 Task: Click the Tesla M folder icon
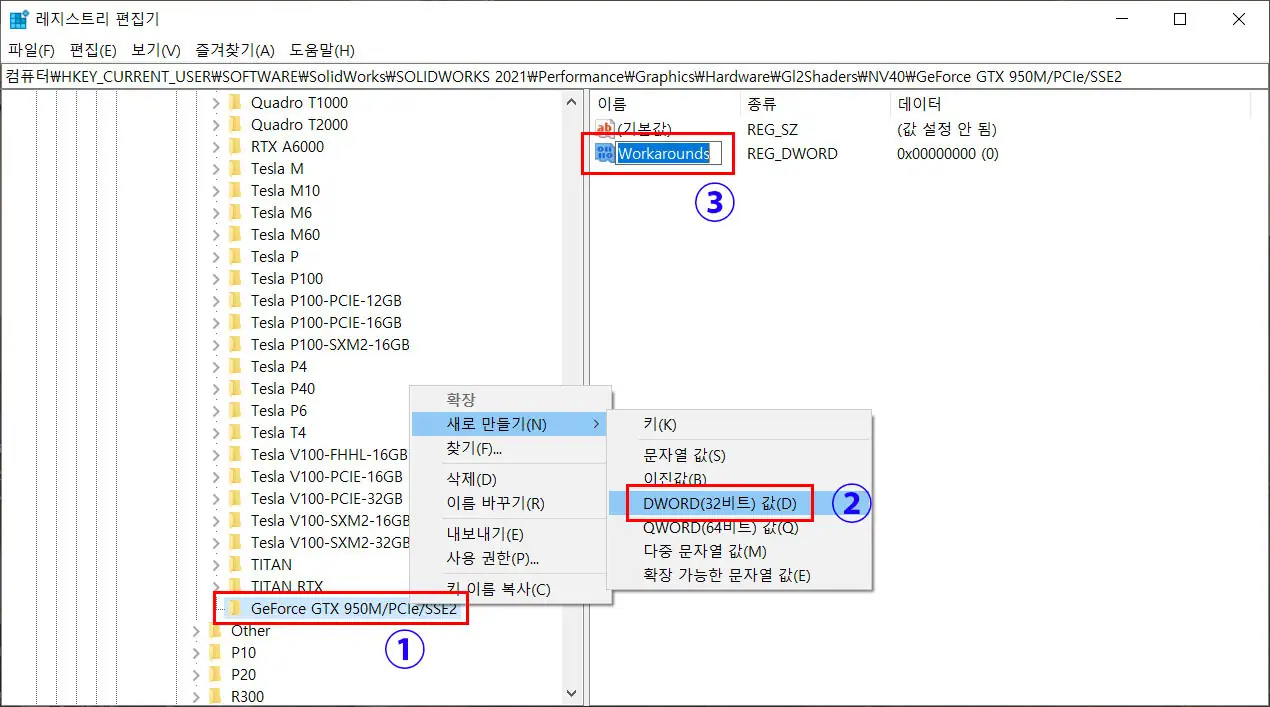pyautogui.click(x=236, y=168)
